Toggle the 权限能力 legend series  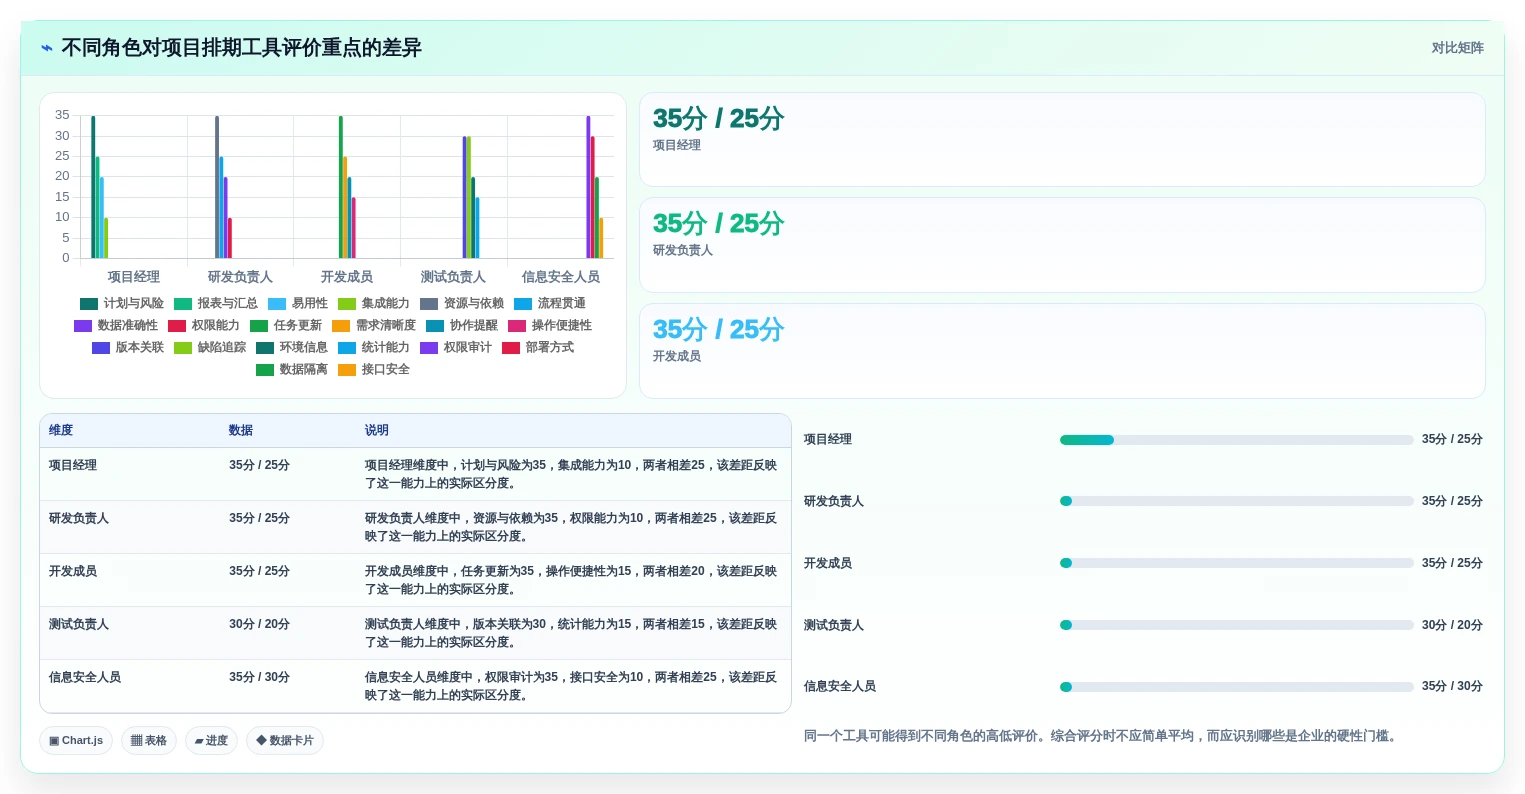point(204,326)
